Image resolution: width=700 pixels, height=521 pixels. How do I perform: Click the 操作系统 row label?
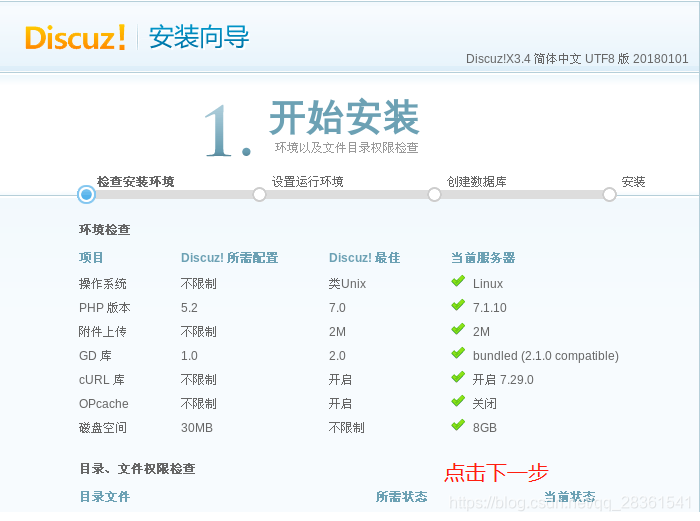[103, 283]
